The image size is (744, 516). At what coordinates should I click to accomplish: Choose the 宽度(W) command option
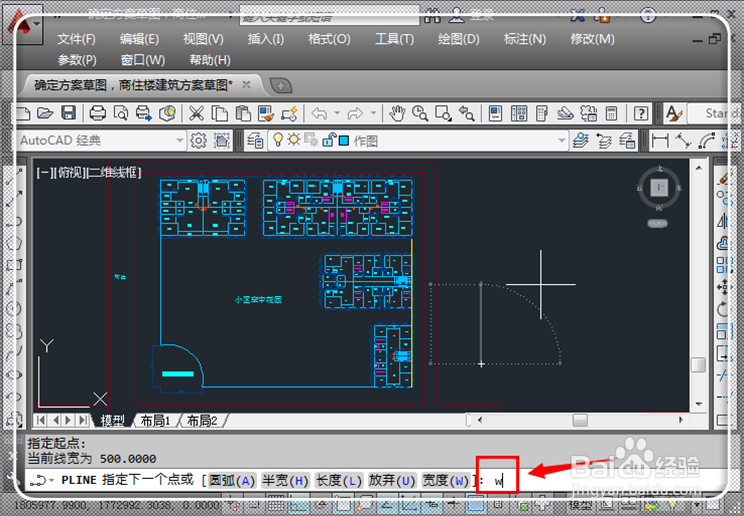coord(446,481)
